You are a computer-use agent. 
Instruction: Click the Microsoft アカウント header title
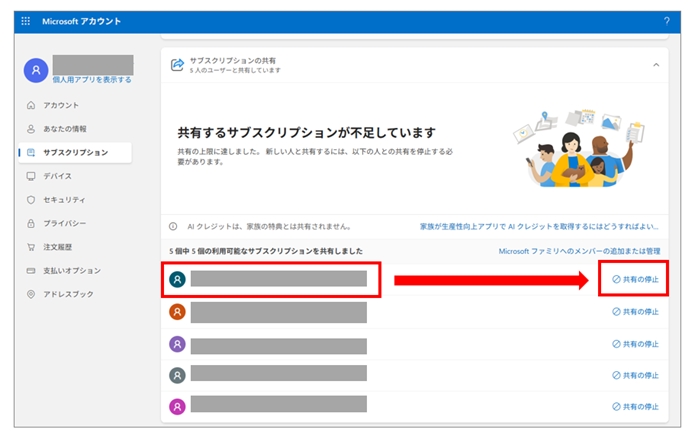81,21
